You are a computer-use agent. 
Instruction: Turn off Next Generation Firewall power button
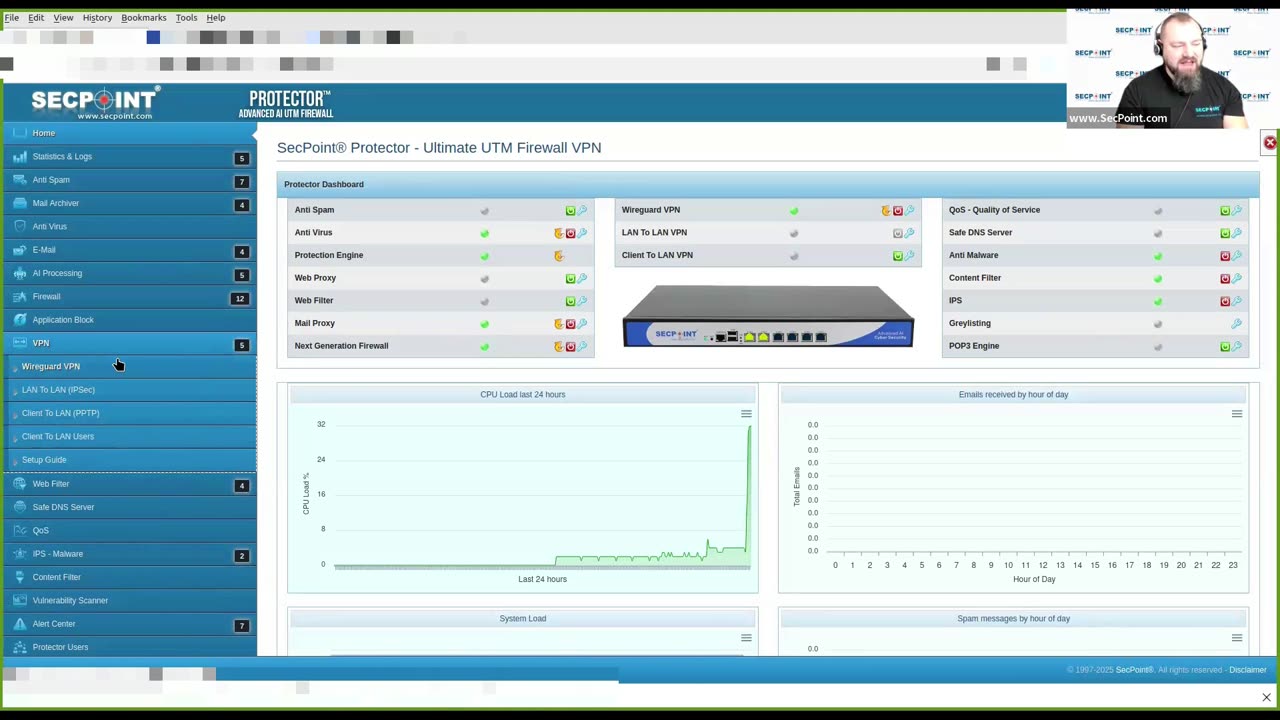[571, 346]
